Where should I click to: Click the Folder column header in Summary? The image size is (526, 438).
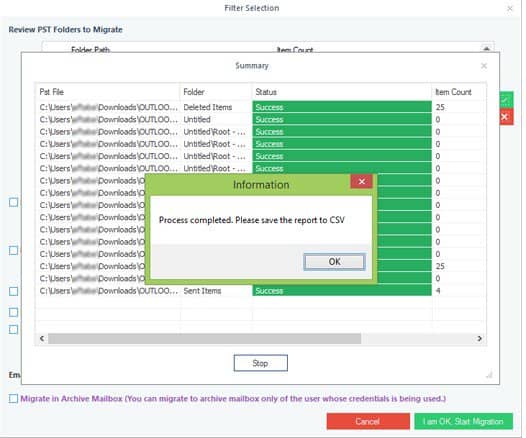(216, 92)
